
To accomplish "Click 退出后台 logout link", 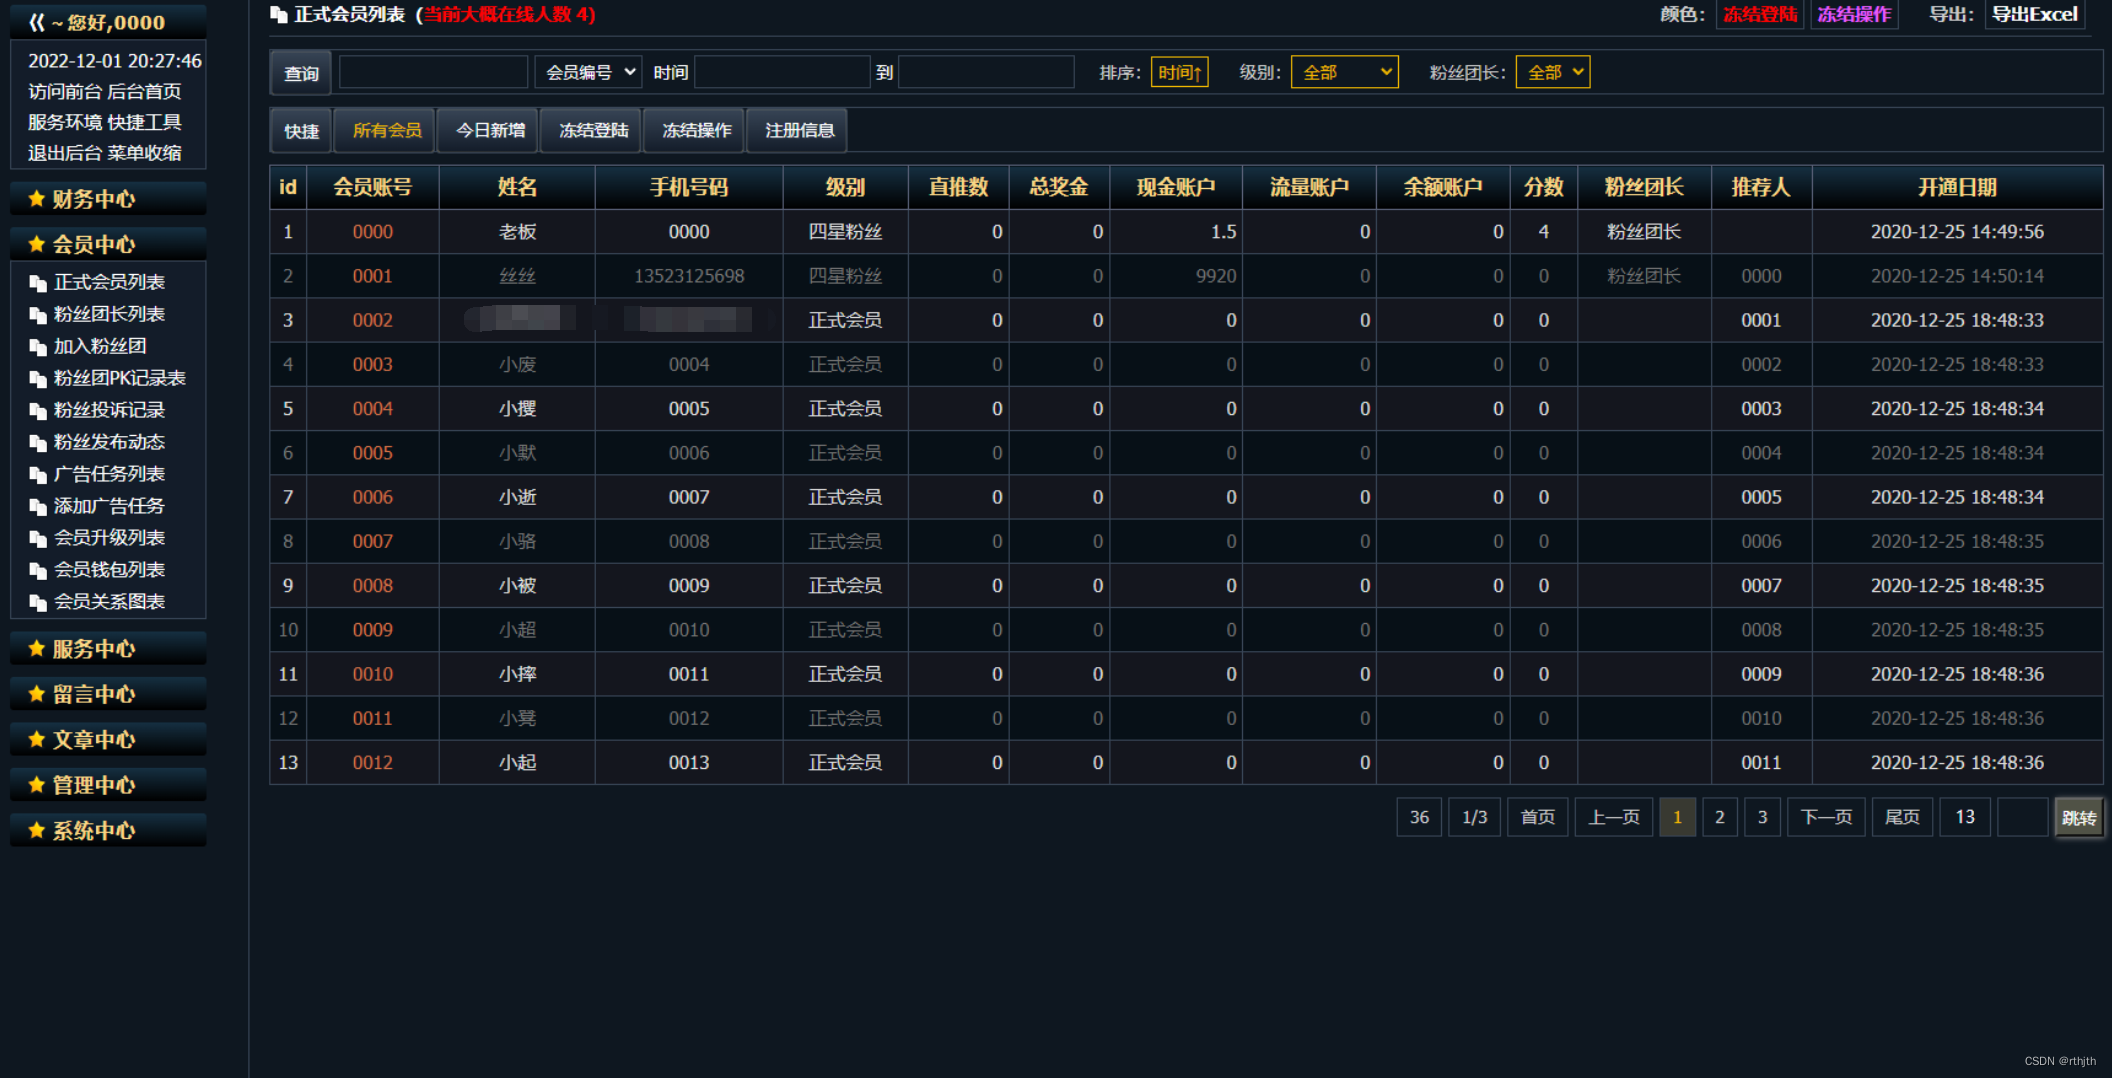I will (64, 153).
